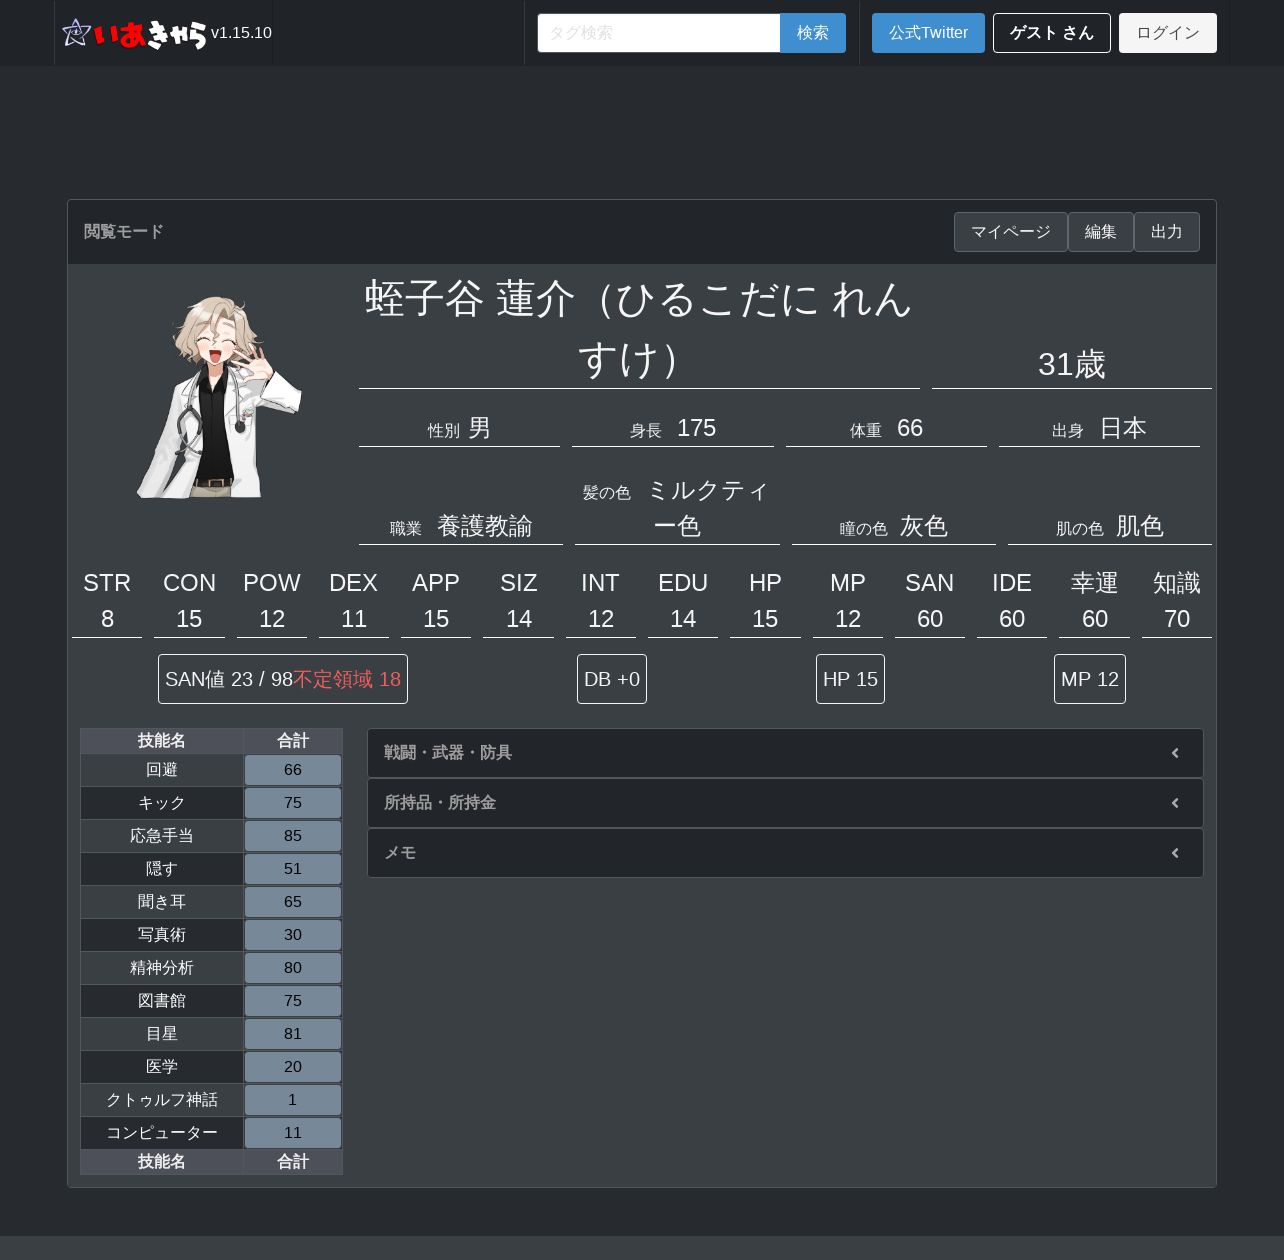Click the タグ検索 search input field
1284x1260 pixels.
click(x=659, y=33)
